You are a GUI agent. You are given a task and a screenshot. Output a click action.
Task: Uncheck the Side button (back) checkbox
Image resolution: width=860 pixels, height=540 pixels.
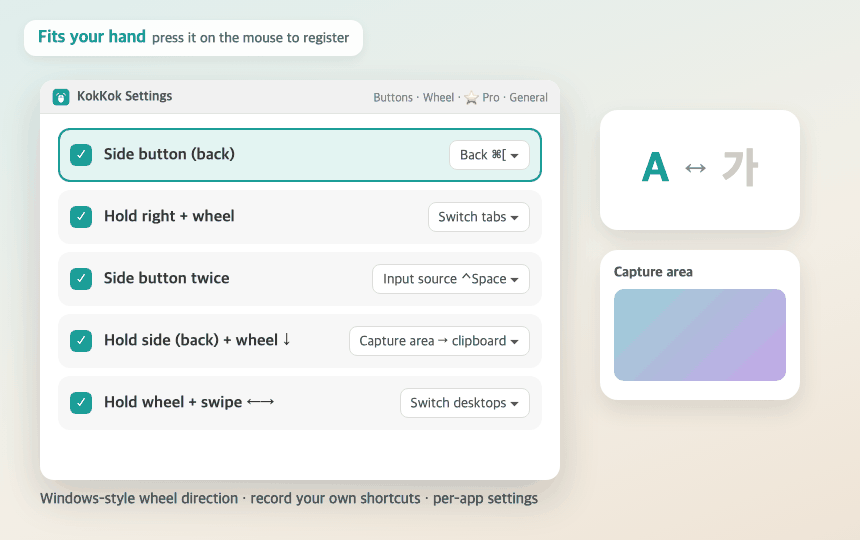click(81, 155)
